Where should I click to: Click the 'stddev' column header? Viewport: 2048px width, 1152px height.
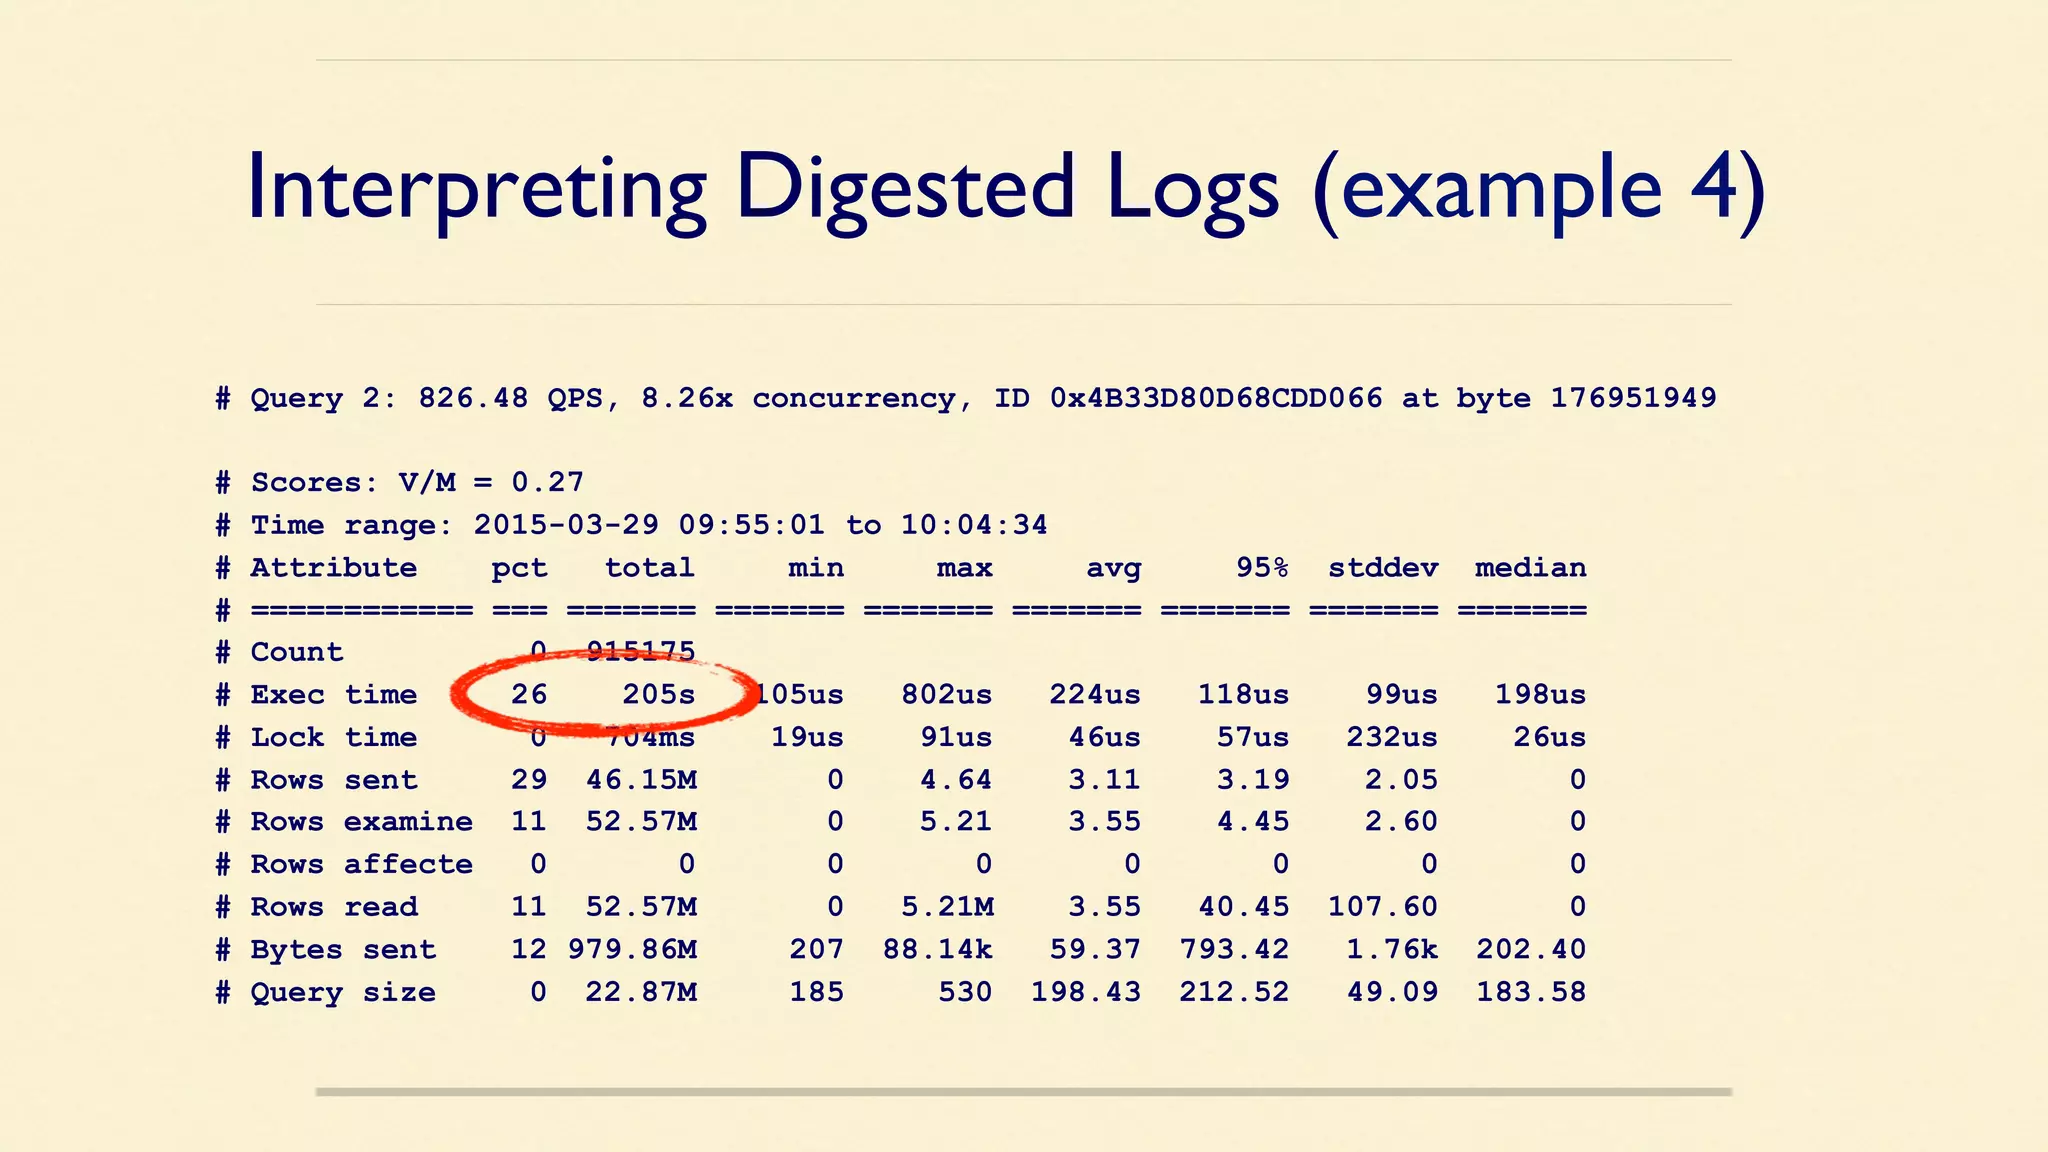[1383, 567]
